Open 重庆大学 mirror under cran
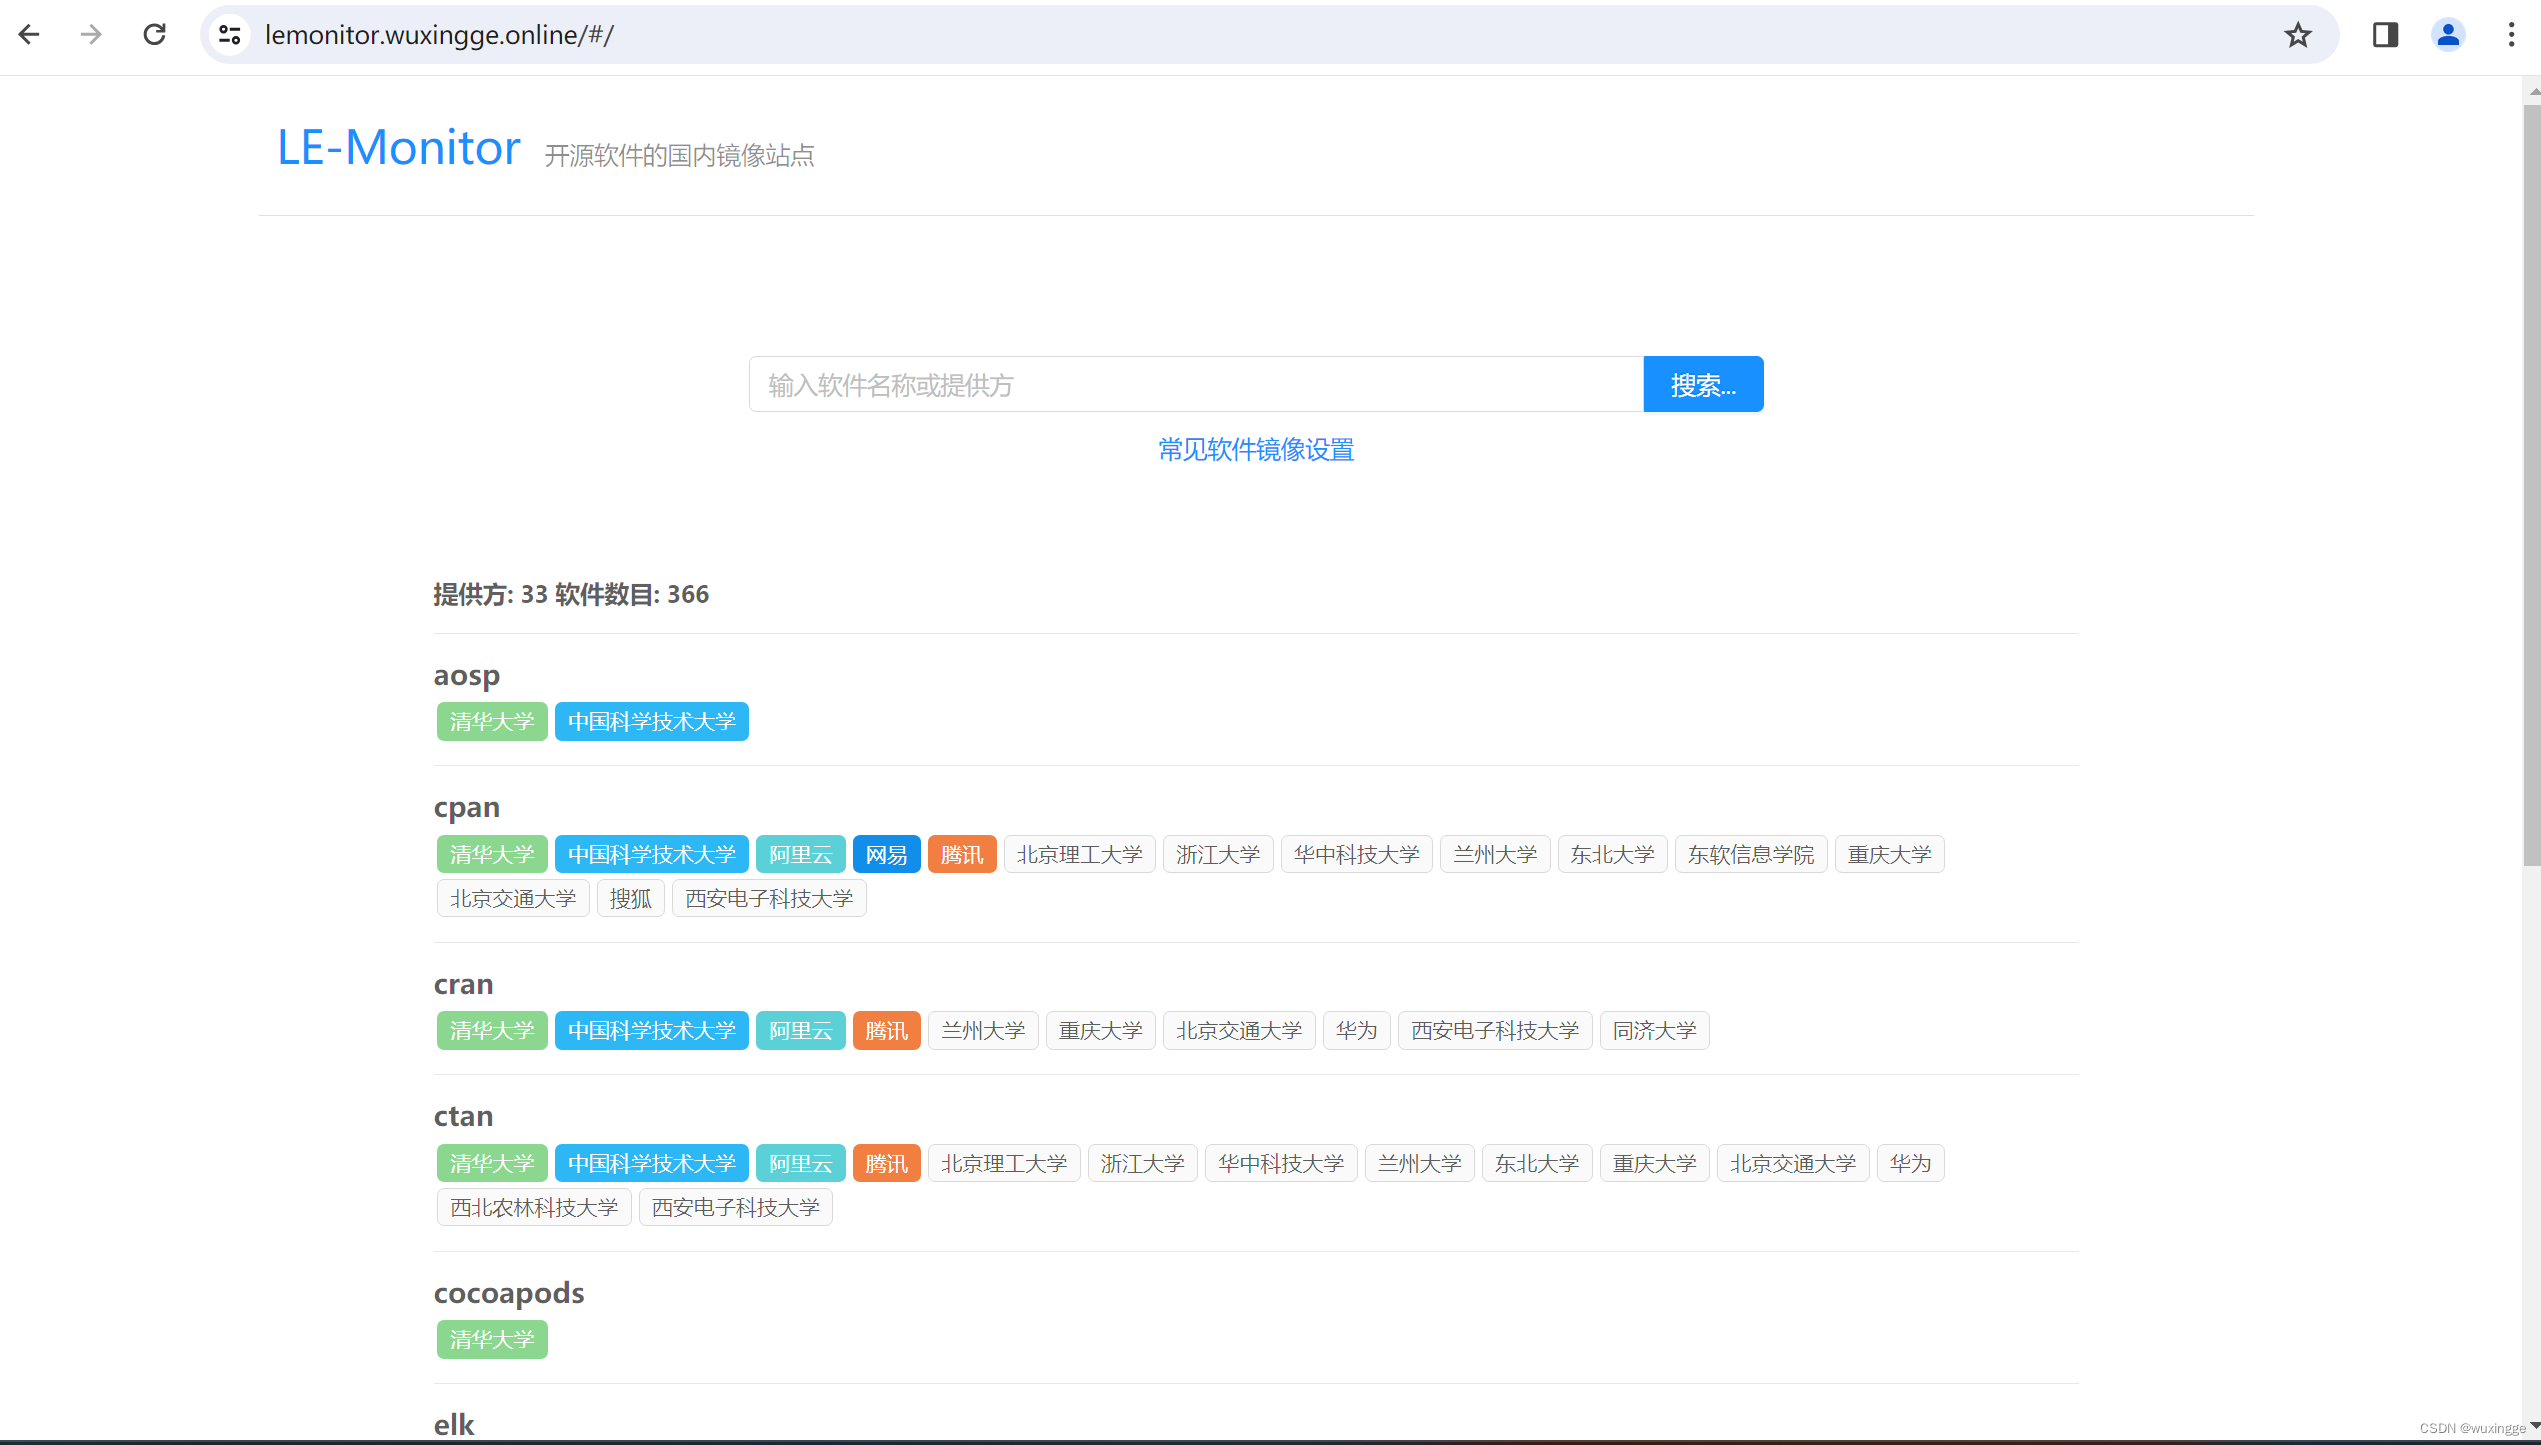Image resolution: width=2541 pixels, height=1445 pixels. point(1101,1031)
